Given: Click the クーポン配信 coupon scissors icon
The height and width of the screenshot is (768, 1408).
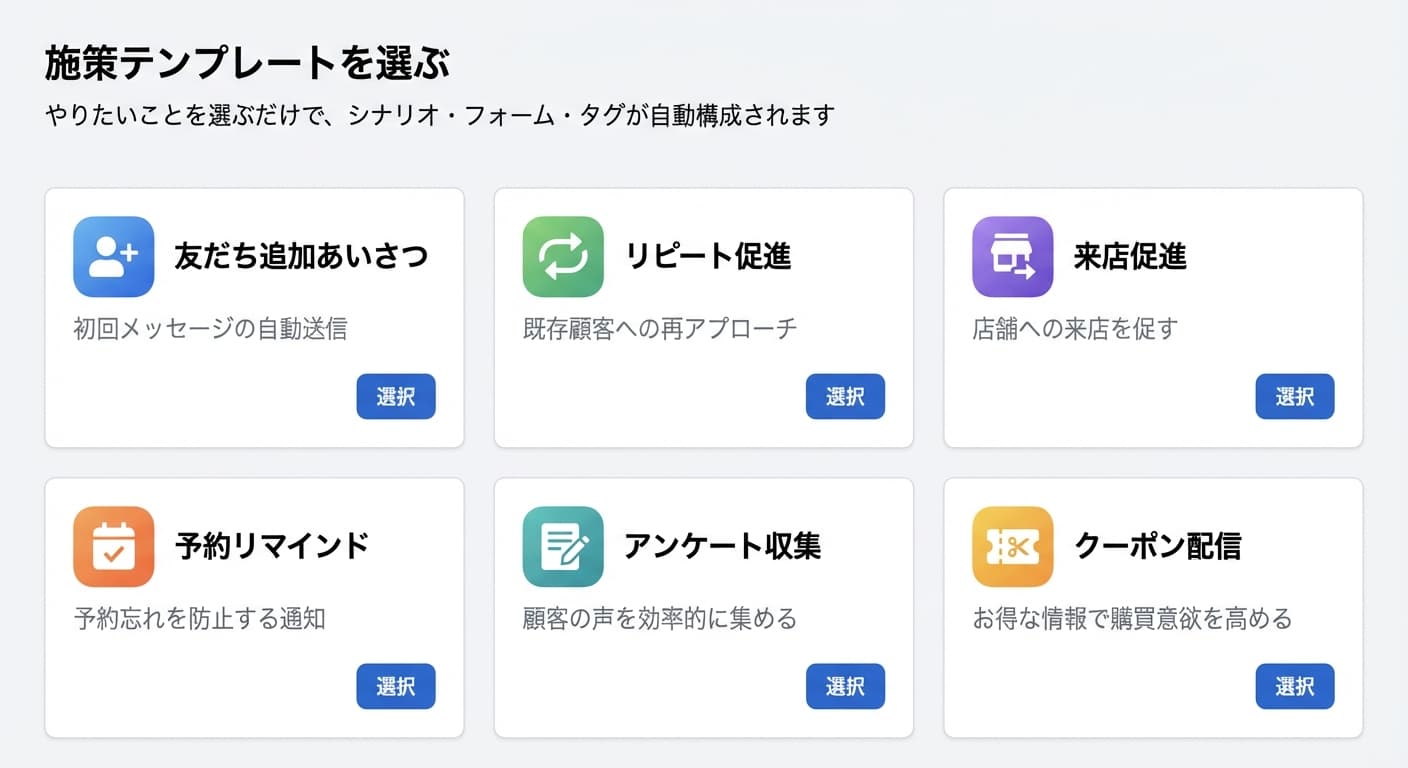Looking at the screenshot, I should (x=1012, y=547).
